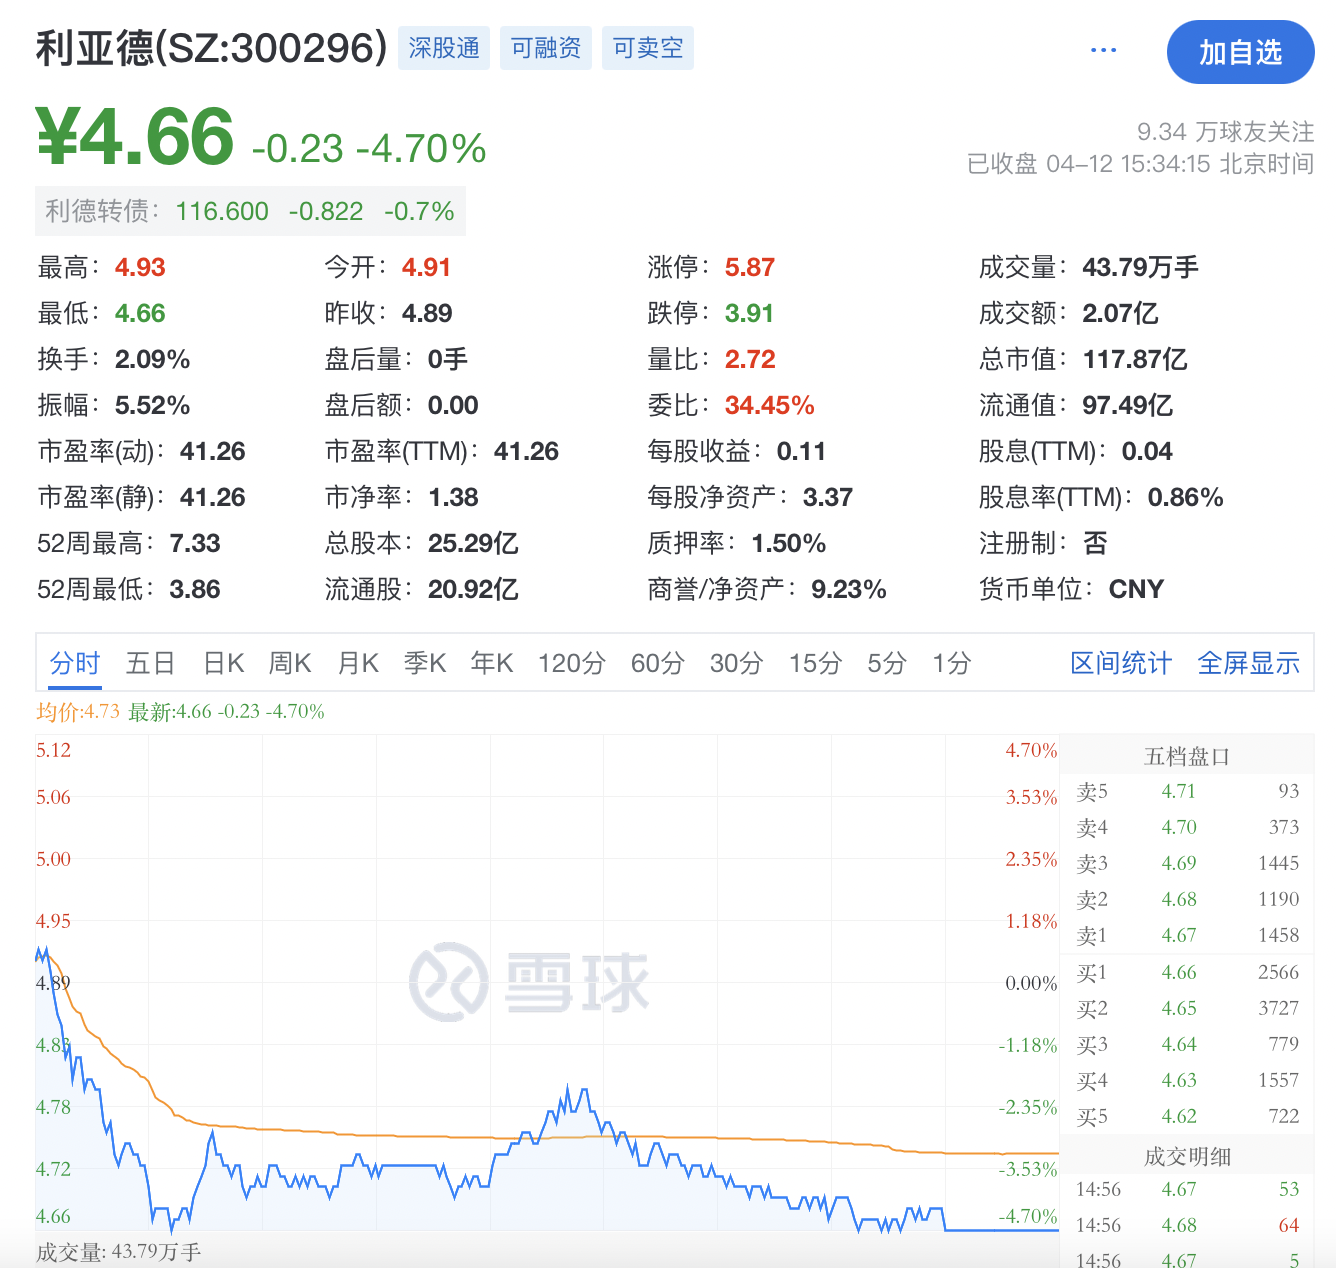This screenshot has height=1268, width=1336.
Task: Select the 卖3 order row at 4.69
Action: pyautogui.click(x=1187, y=863)
